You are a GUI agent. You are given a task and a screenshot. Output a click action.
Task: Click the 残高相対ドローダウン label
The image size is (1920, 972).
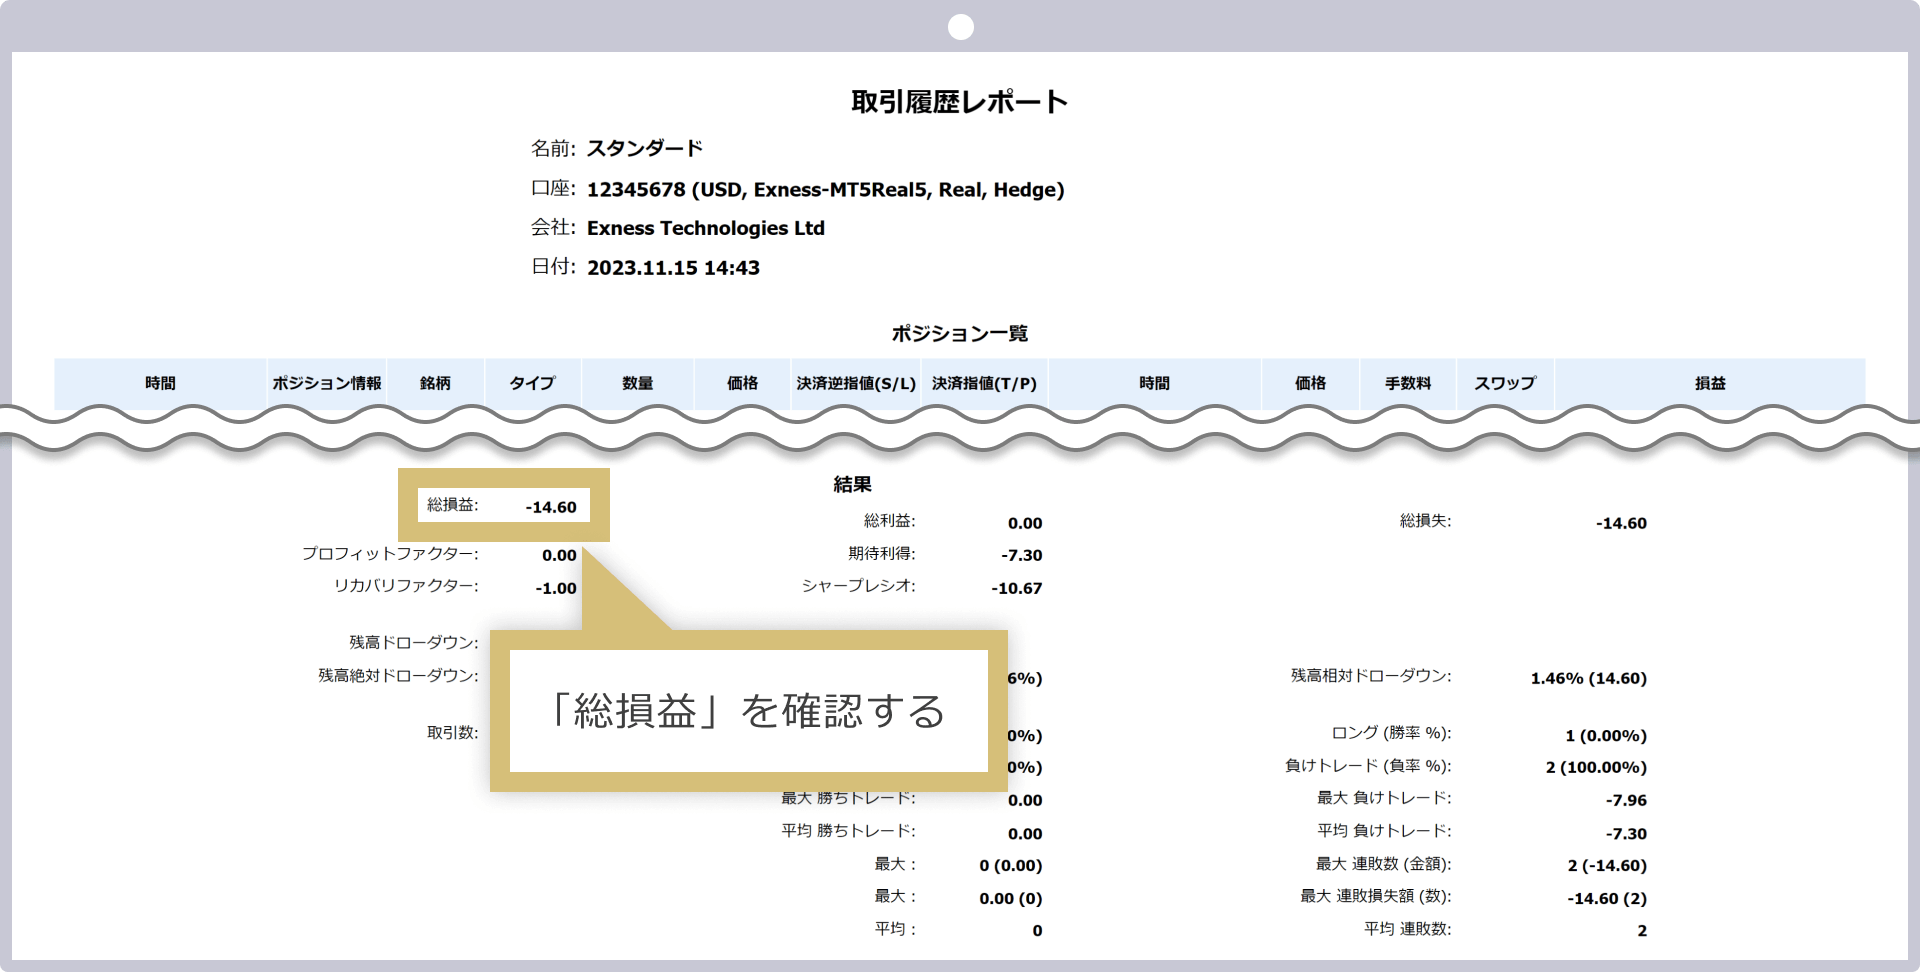(x=1371, y=676)
